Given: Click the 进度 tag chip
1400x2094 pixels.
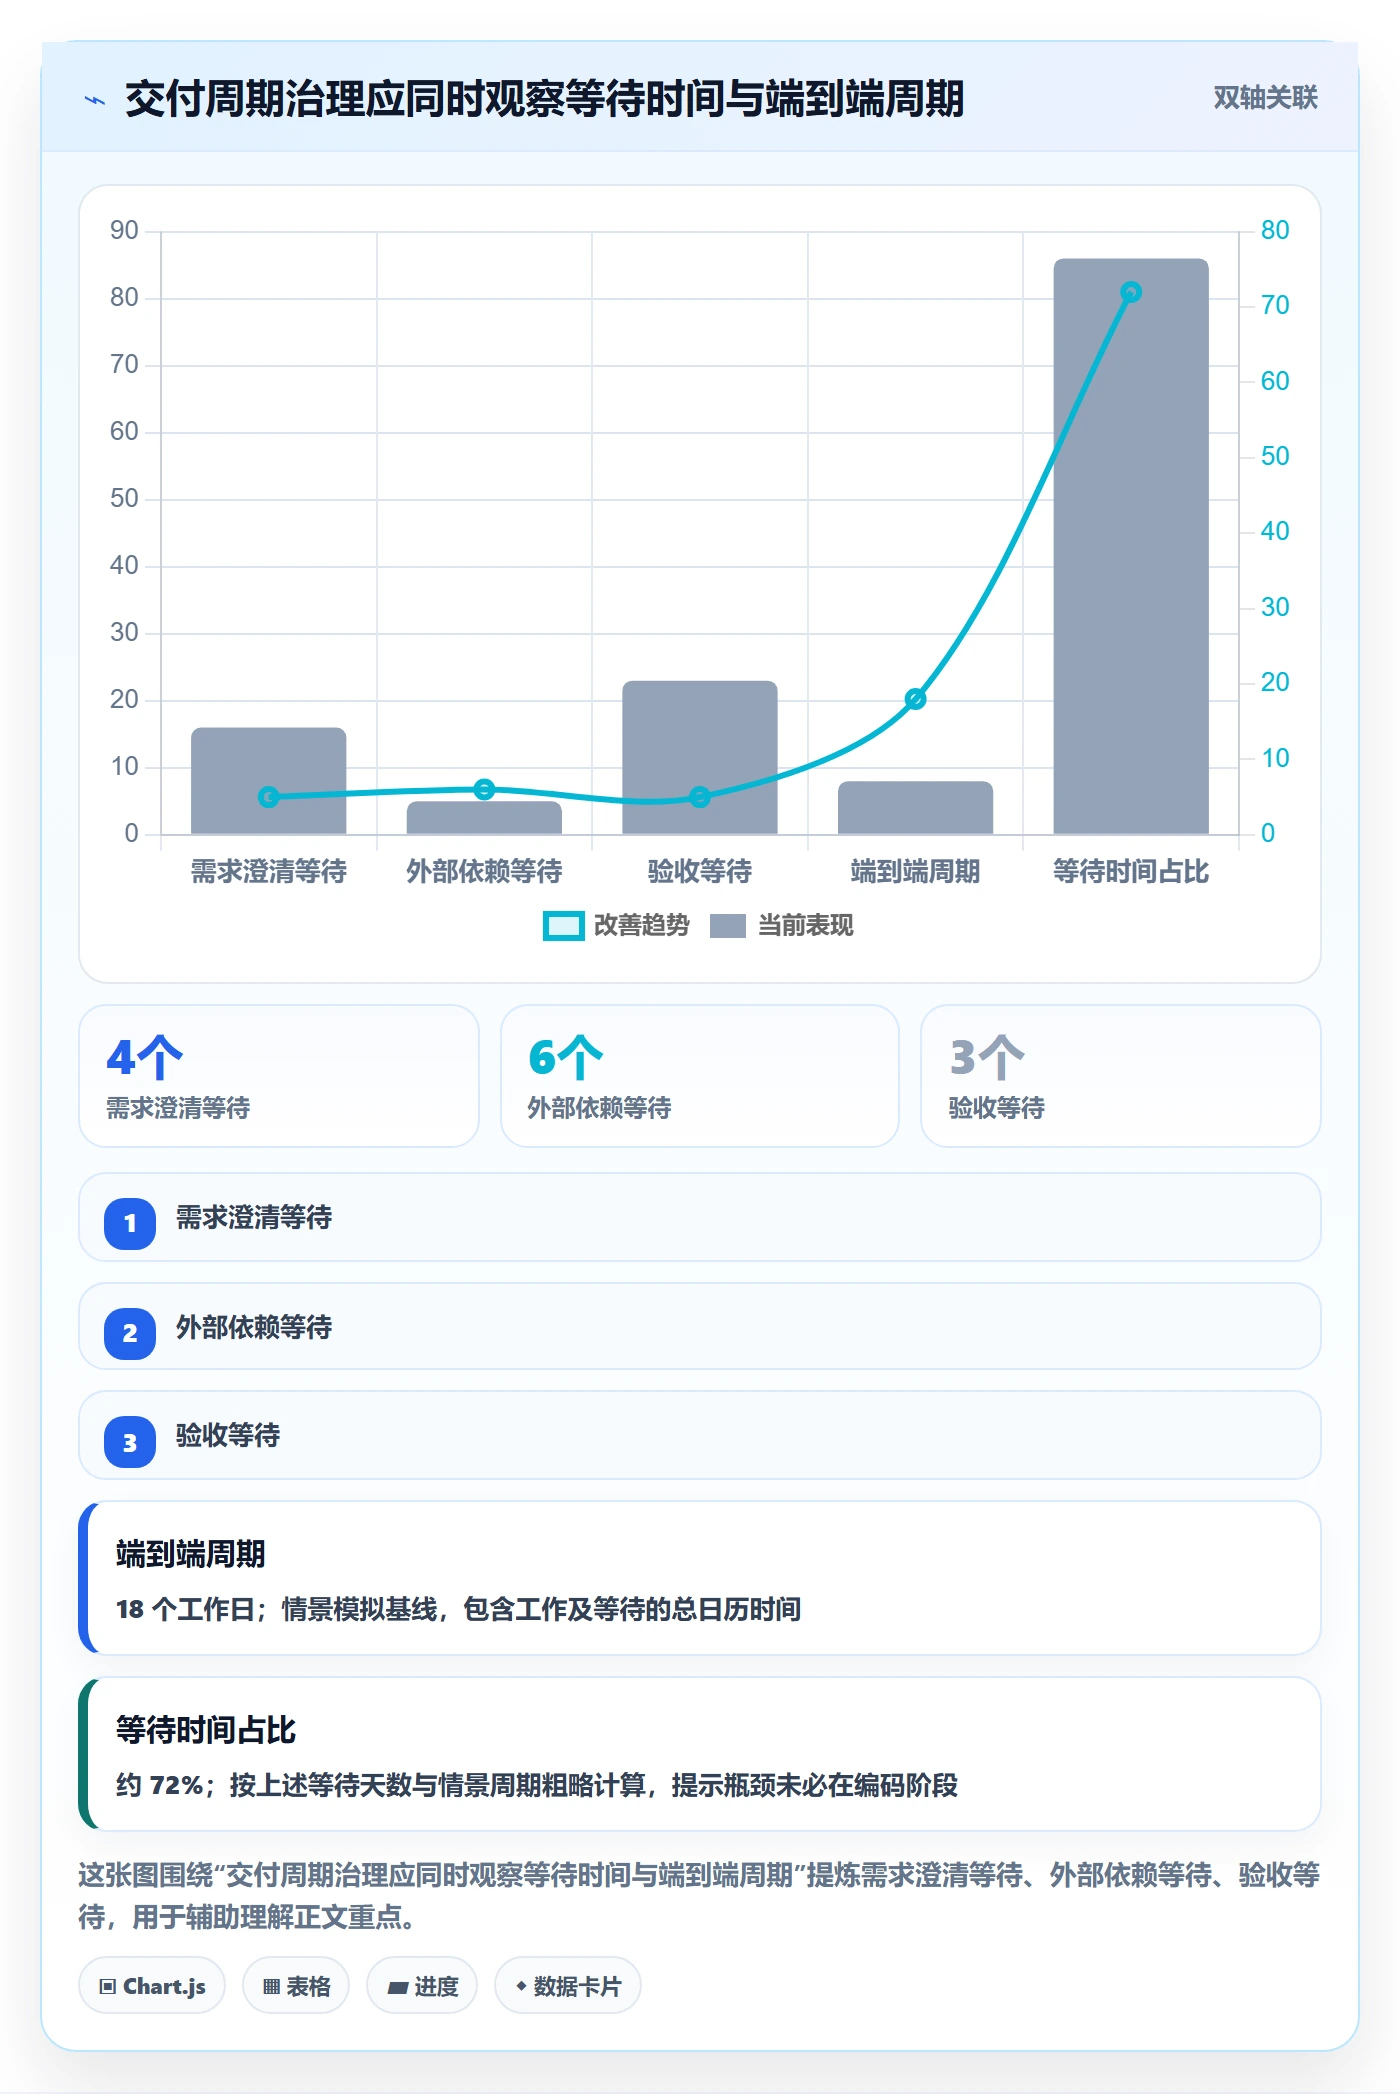Looking at the screenshot, I should pos(422,1986).
